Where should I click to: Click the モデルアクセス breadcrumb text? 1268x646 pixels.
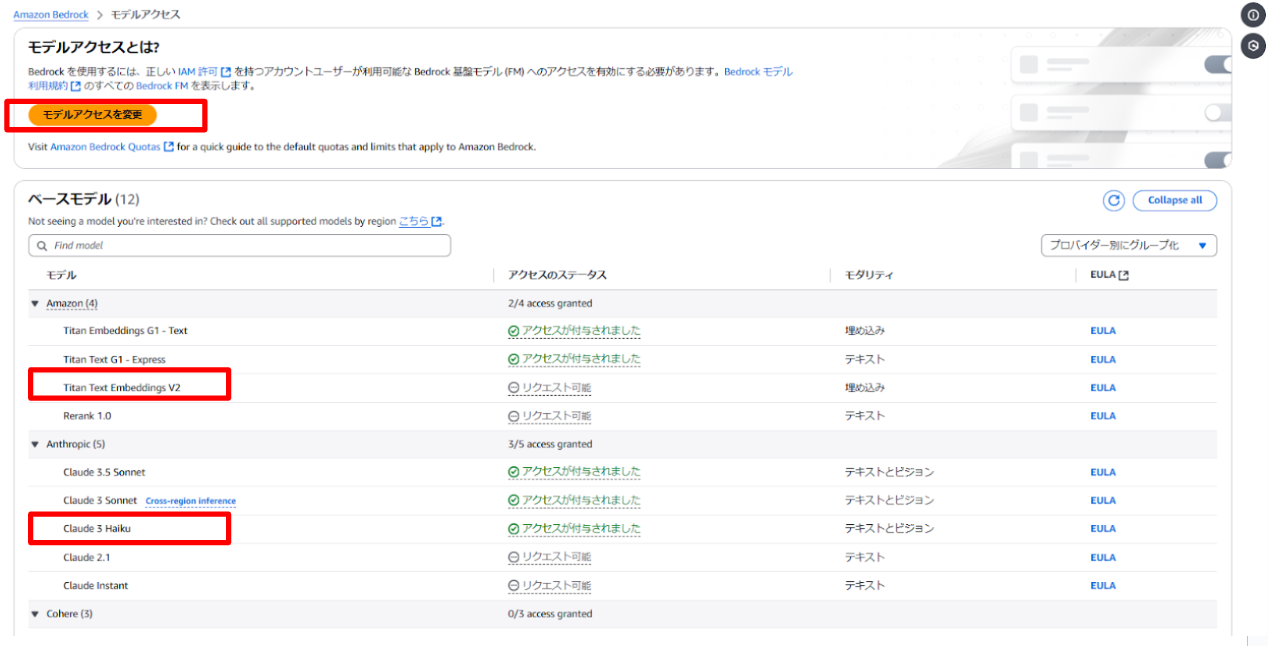(x=145, y=15)
